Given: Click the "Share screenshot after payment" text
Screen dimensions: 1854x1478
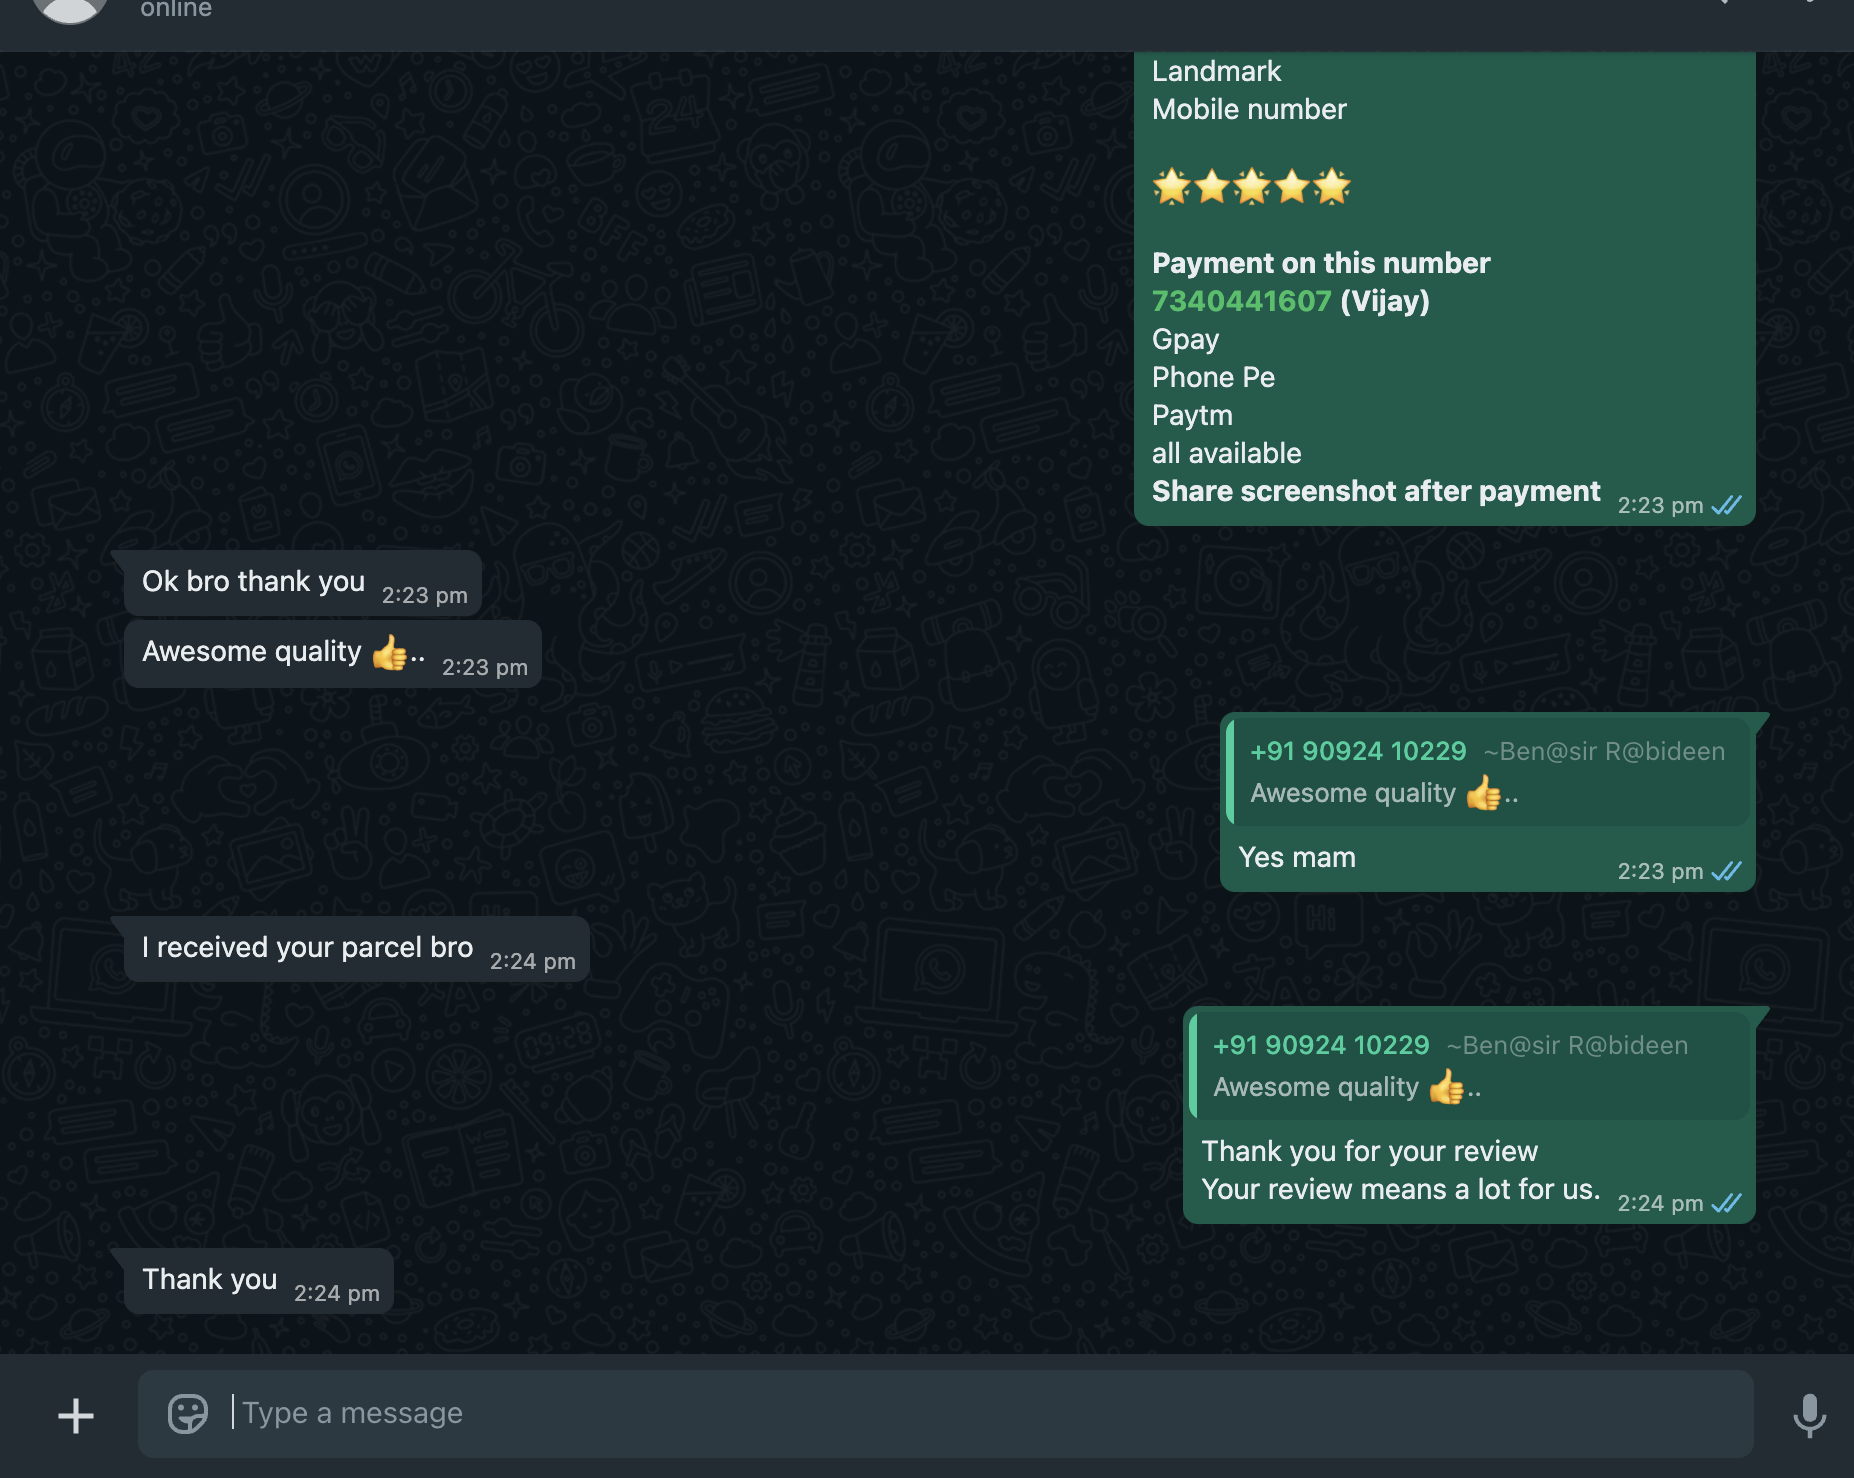Looking at the screenshot, I should point(1375,492).
